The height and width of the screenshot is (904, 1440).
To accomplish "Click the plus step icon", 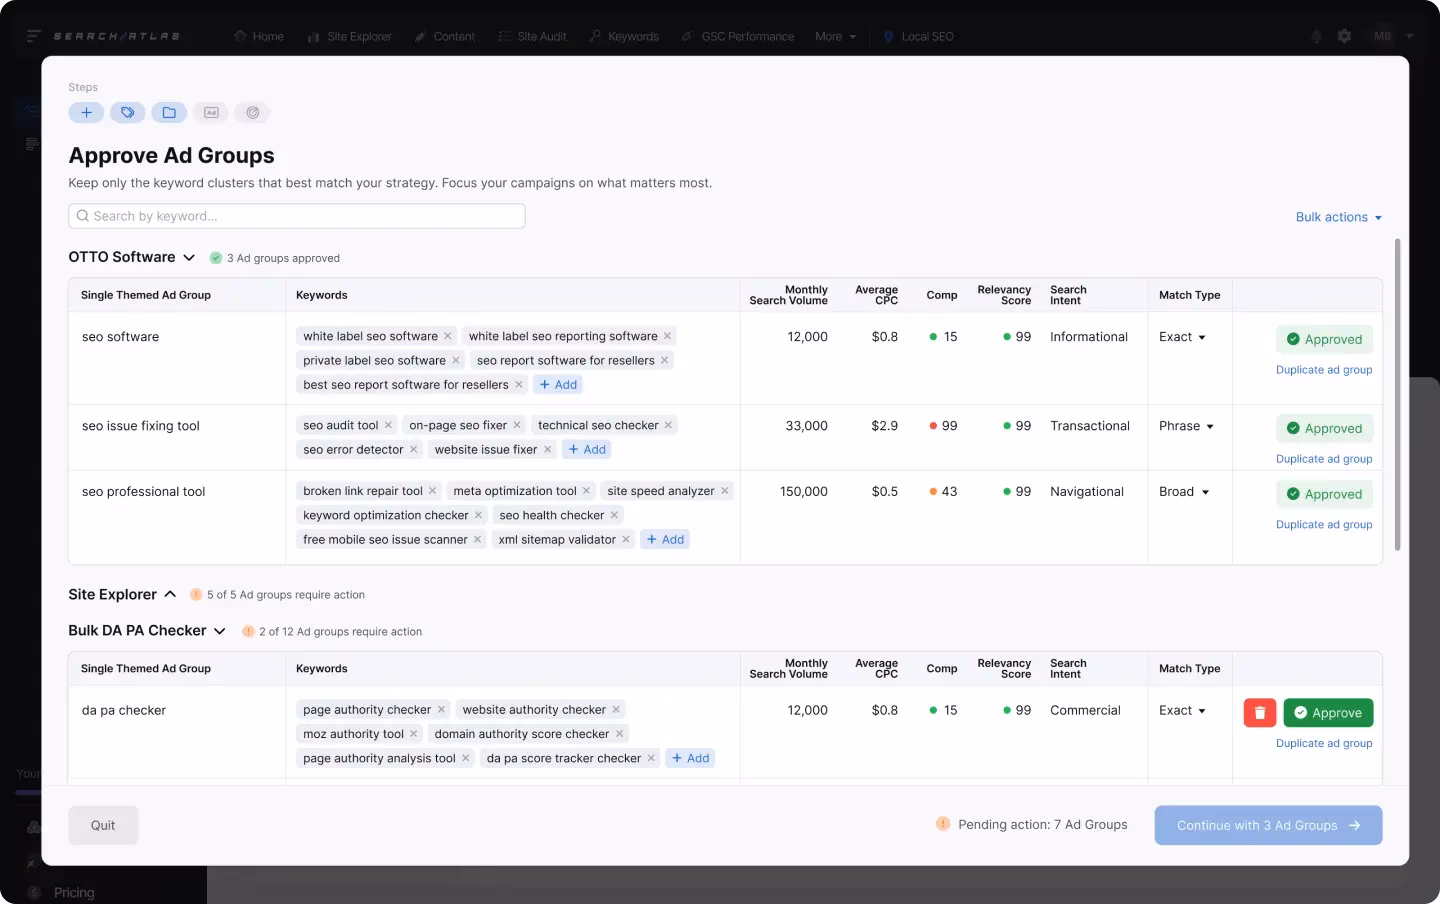I will coord(86,113).
